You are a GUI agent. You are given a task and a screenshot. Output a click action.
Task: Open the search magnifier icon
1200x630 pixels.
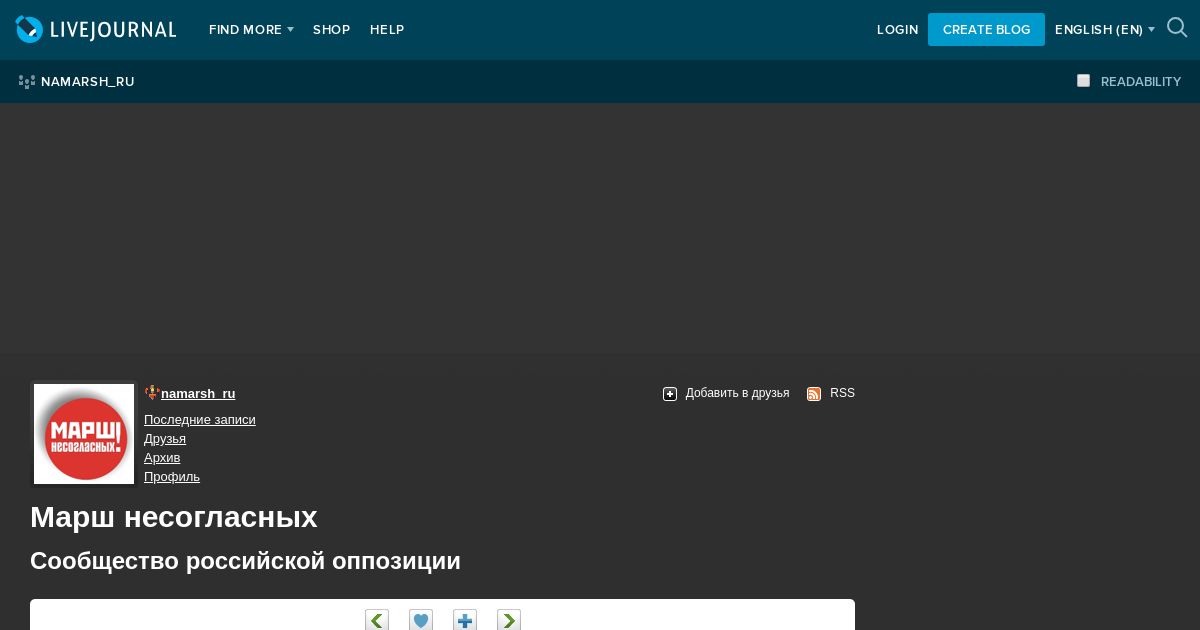(x=1177, y=28)
